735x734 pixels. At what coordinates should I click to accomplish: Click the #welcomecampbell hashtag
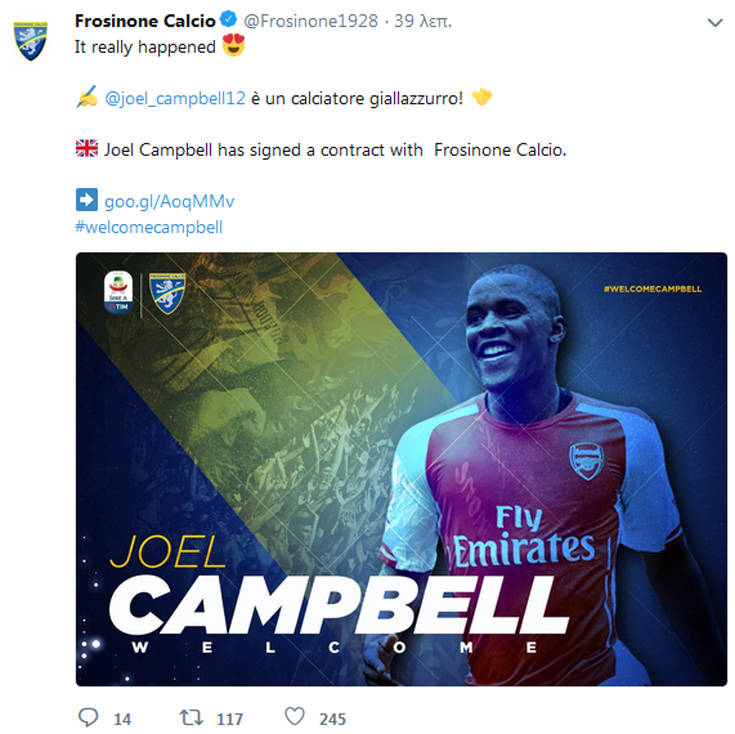click(x=149, y=227)
